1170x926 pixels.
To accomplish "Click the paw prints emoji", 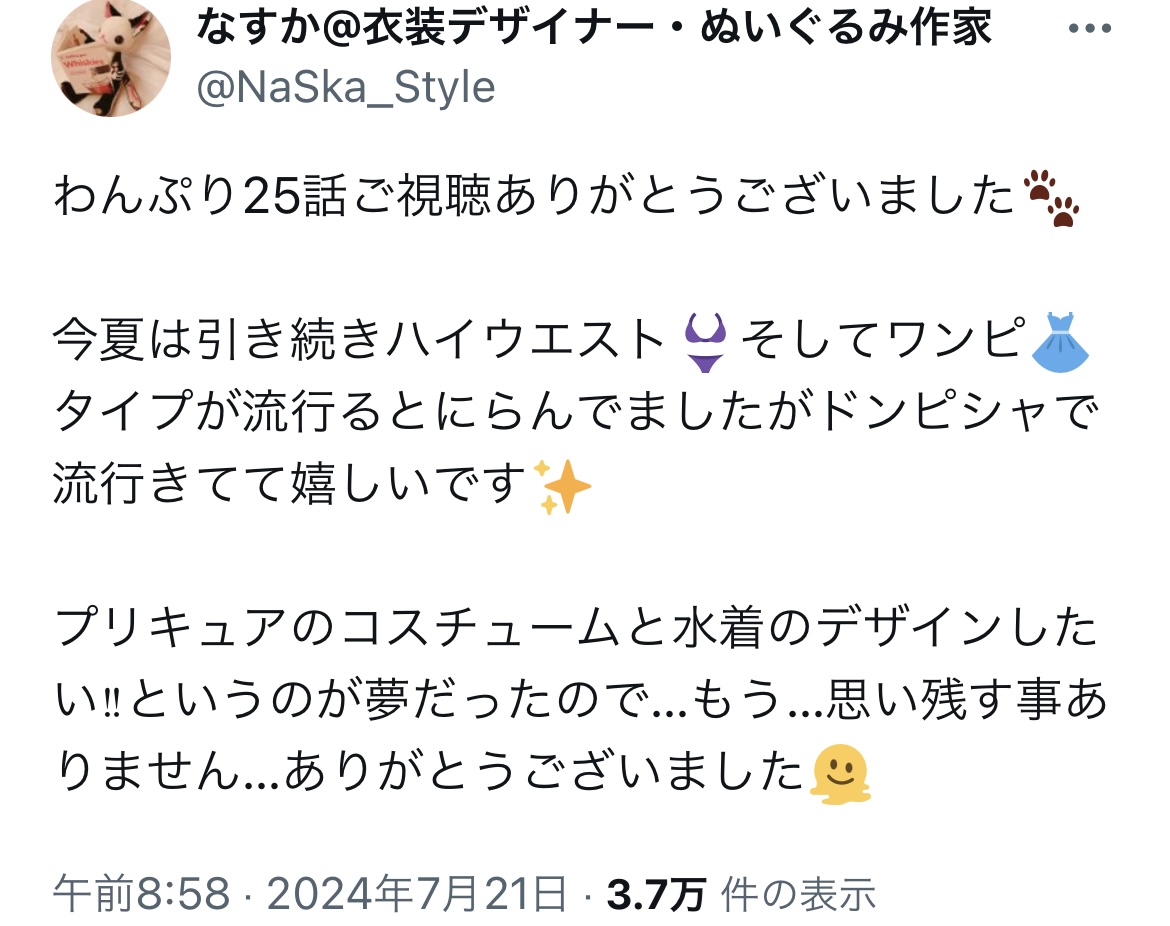I will (x=1051, y=198).
